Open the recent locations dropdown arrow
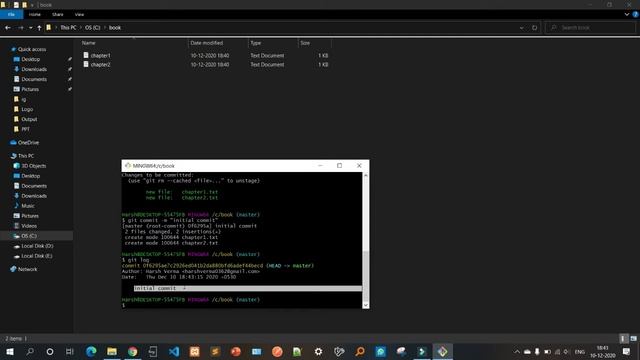Image resolution: width=640 pixels, height=360 pixels. click(31, 28)
